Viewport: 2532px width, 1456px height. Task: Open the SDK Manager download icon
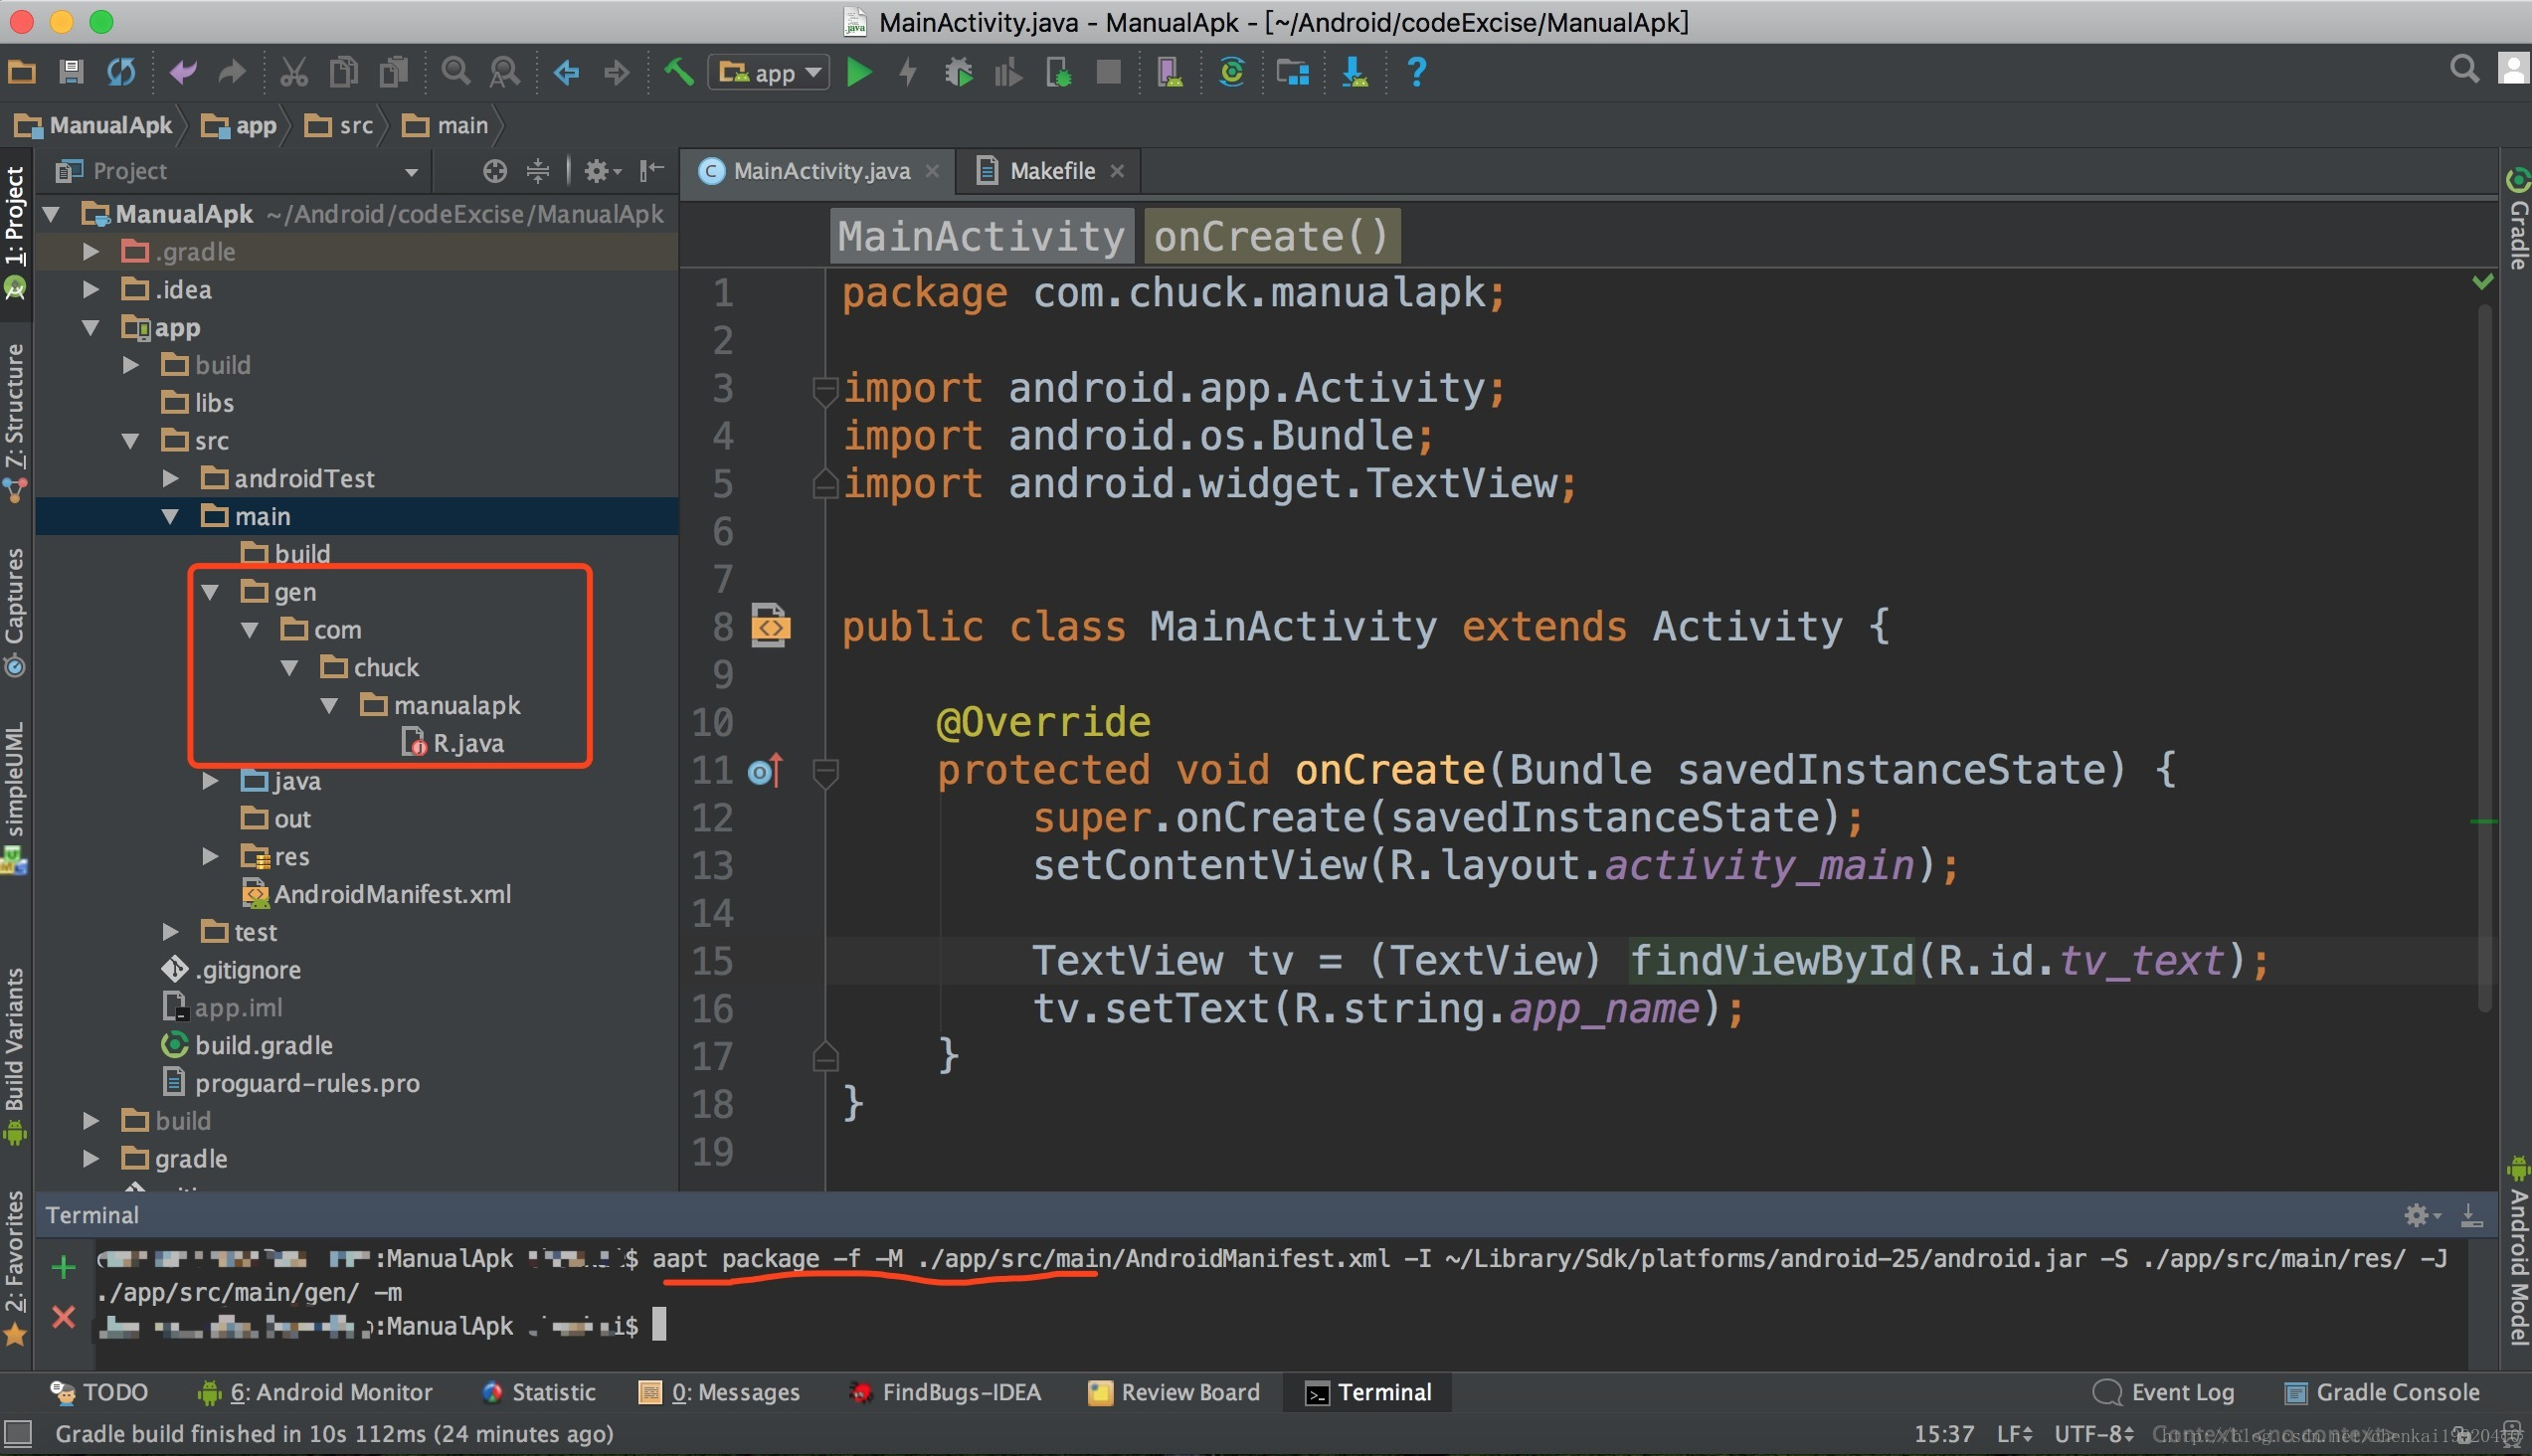(x=1355, y=72)
